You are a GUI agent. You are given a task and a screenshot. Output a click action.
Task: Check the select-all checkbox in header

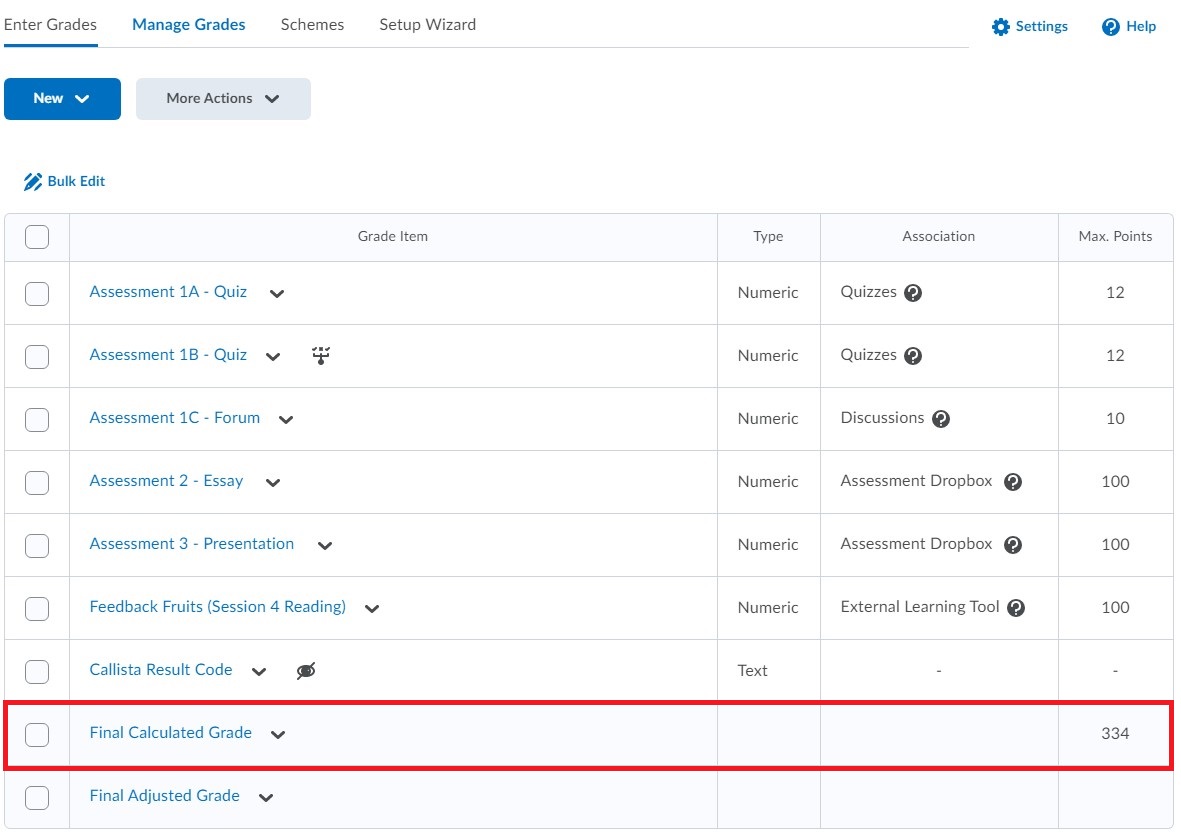tap(36, 237)
